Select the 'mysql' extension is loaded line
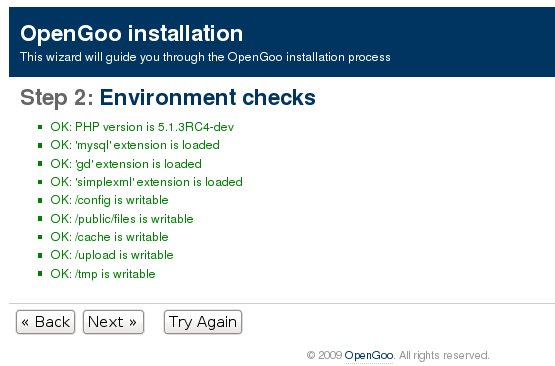Viewport: 555px width, 366px height. pos(135,145)
